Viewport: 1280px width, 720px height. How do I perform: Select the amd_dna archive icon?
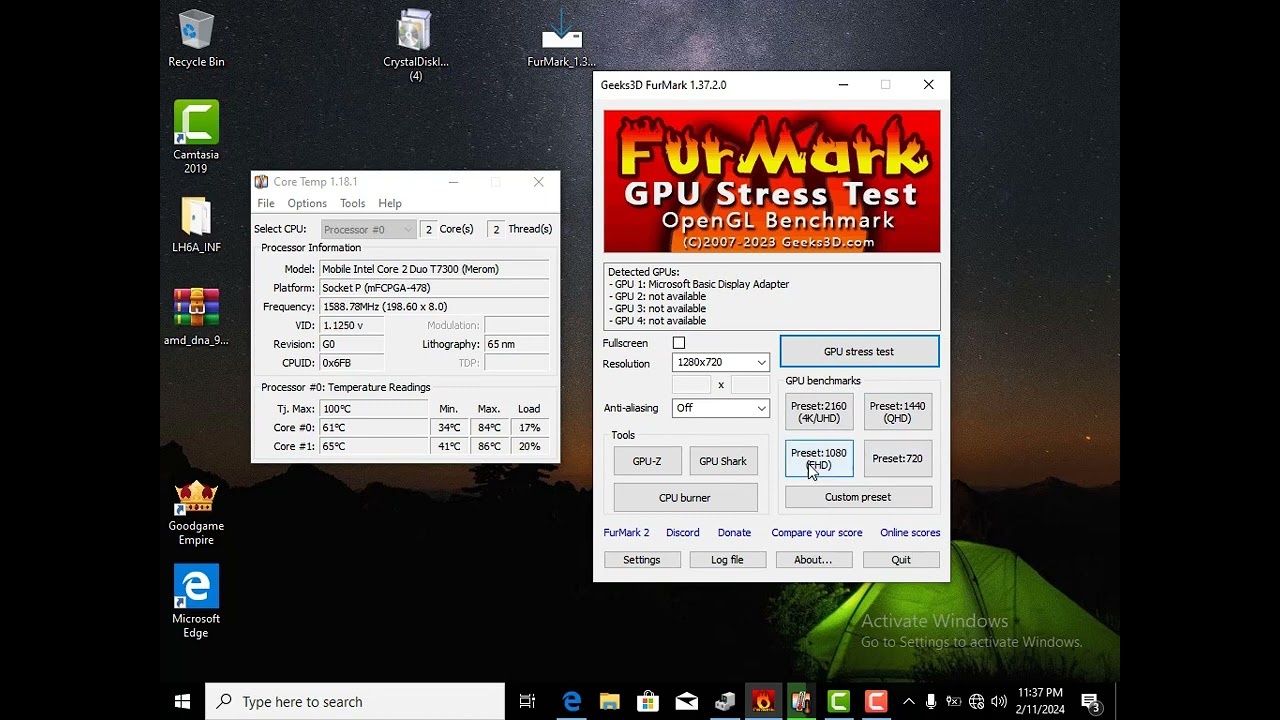click(196, 317)
